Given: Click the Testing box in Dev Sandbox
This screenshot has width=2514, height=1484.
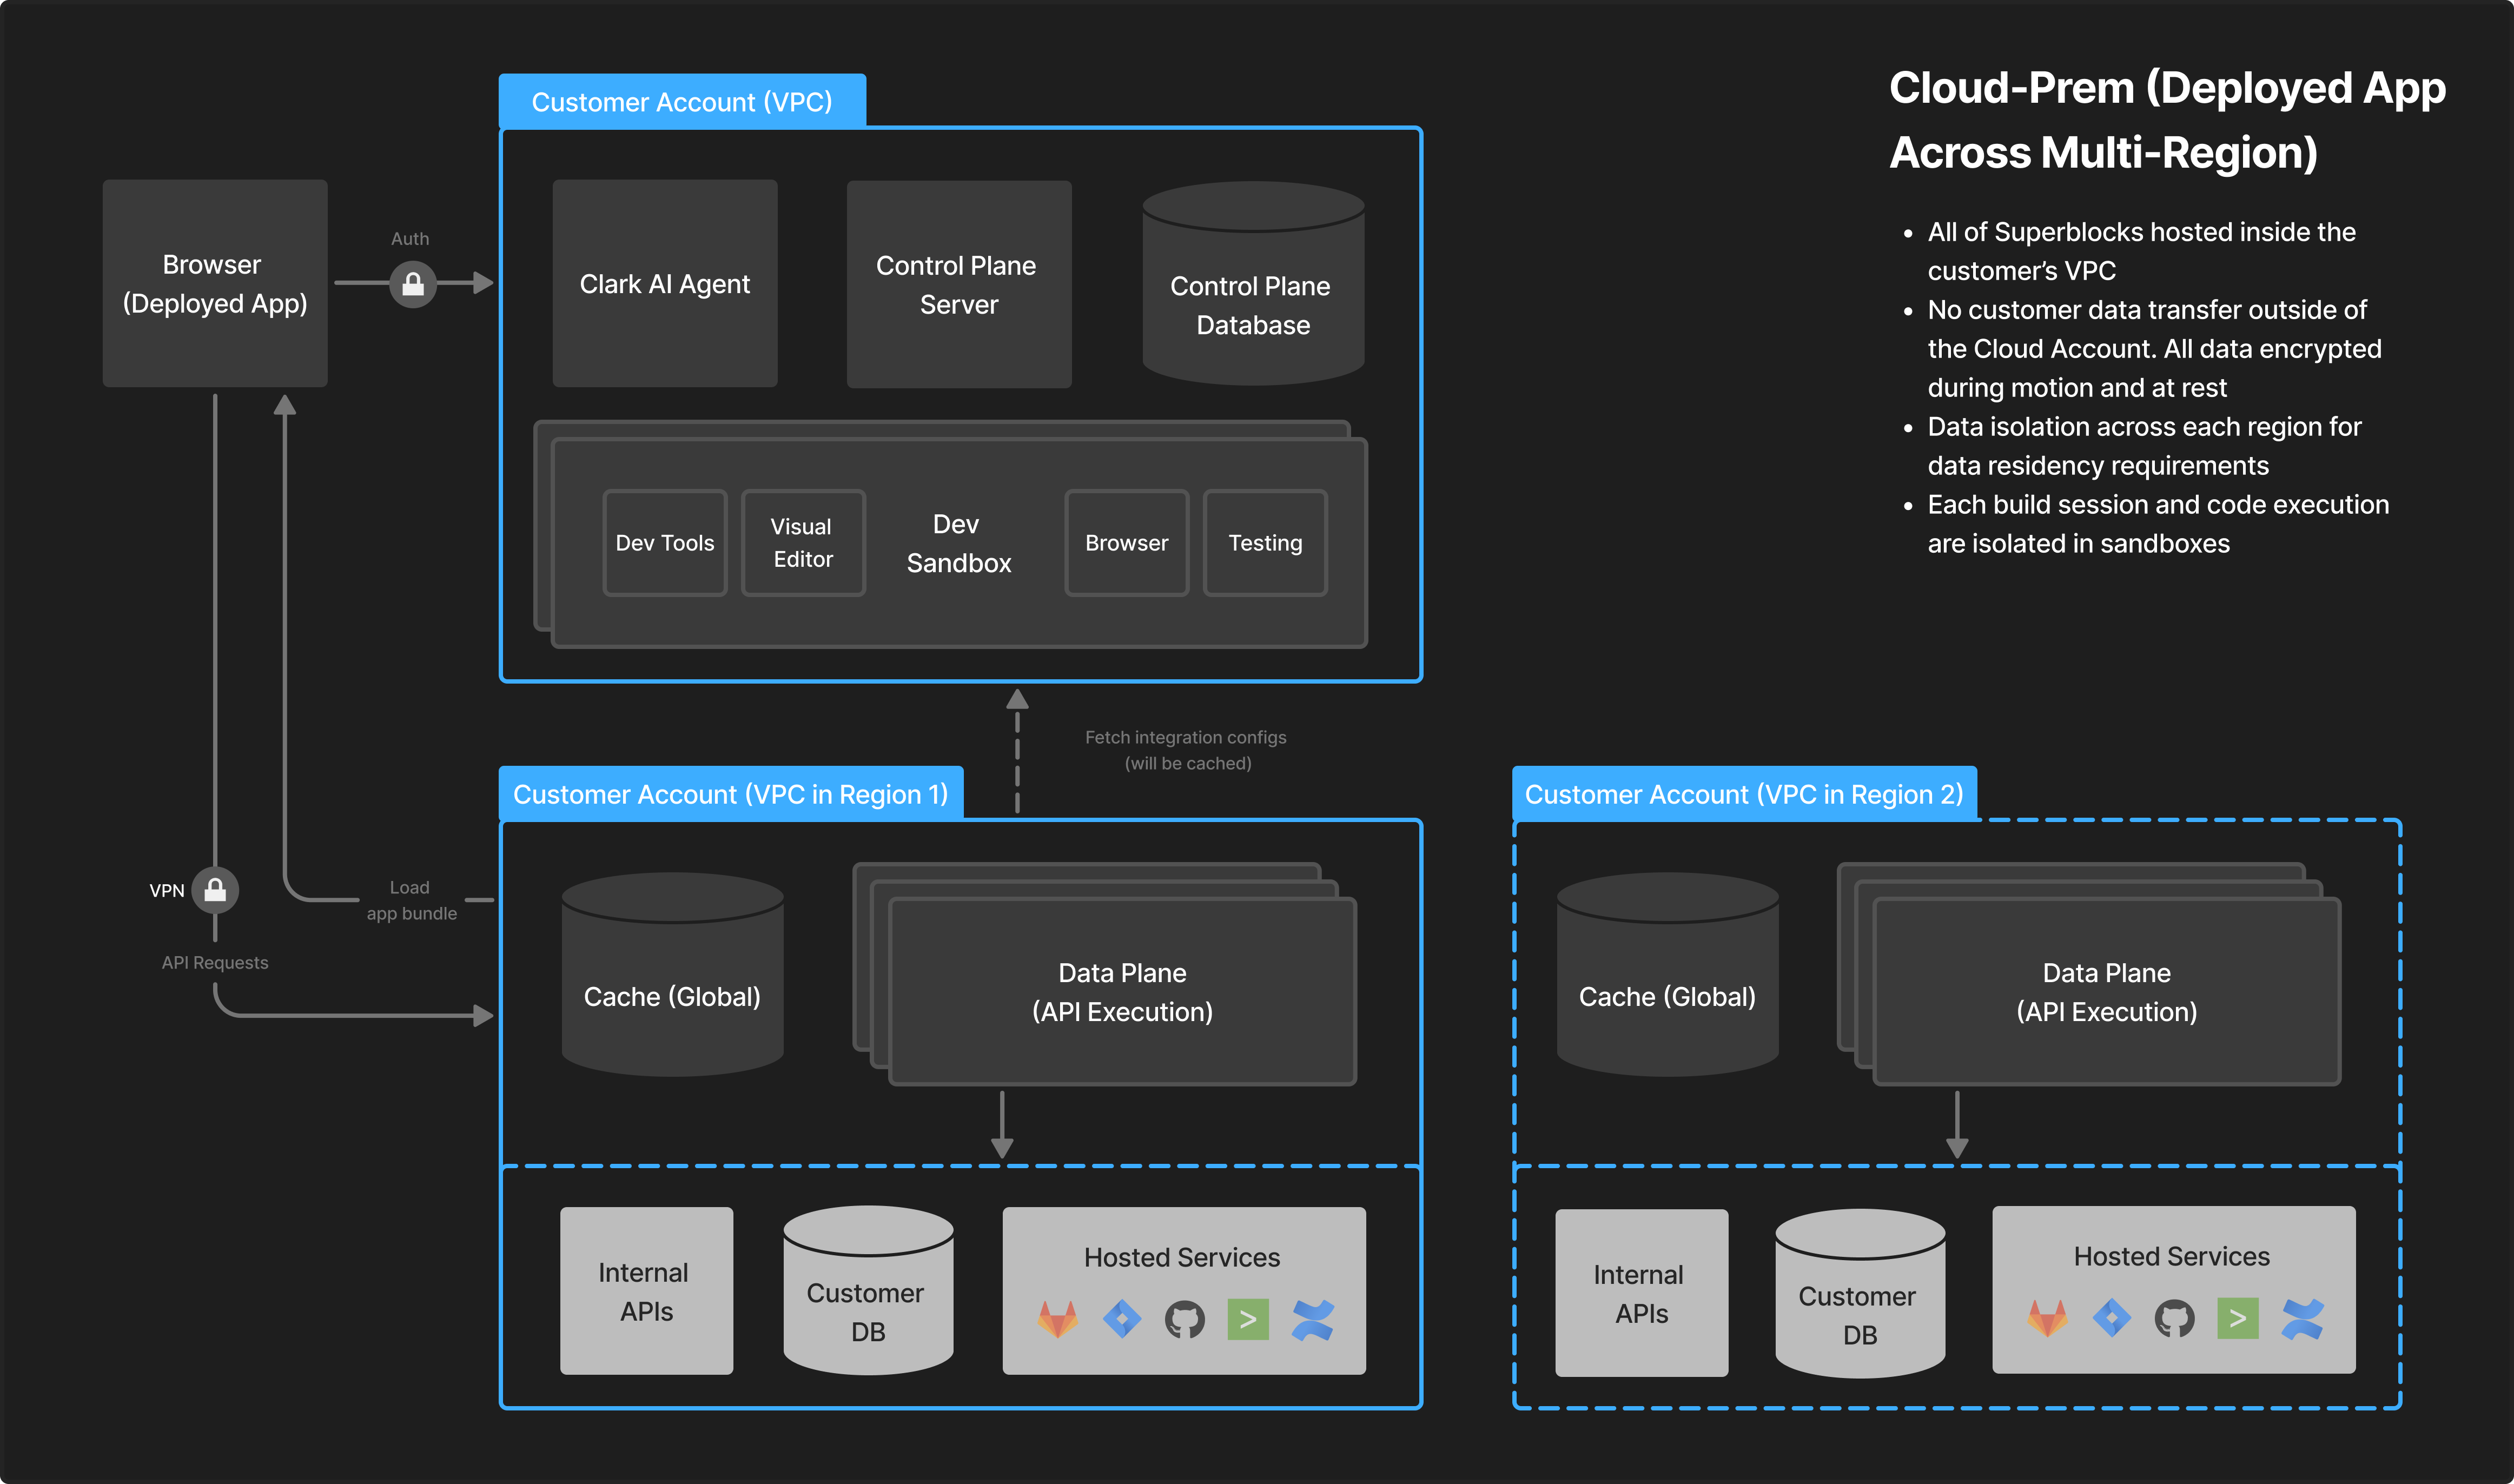Looking at the screenshot, I should pyautogui.click(x=1265, y=543).
